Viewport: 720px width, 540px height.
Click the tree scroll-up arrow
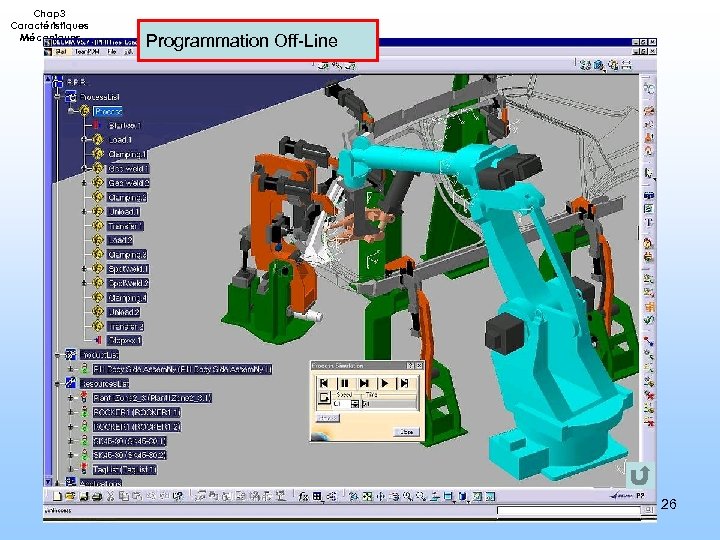tap(47, 79)
